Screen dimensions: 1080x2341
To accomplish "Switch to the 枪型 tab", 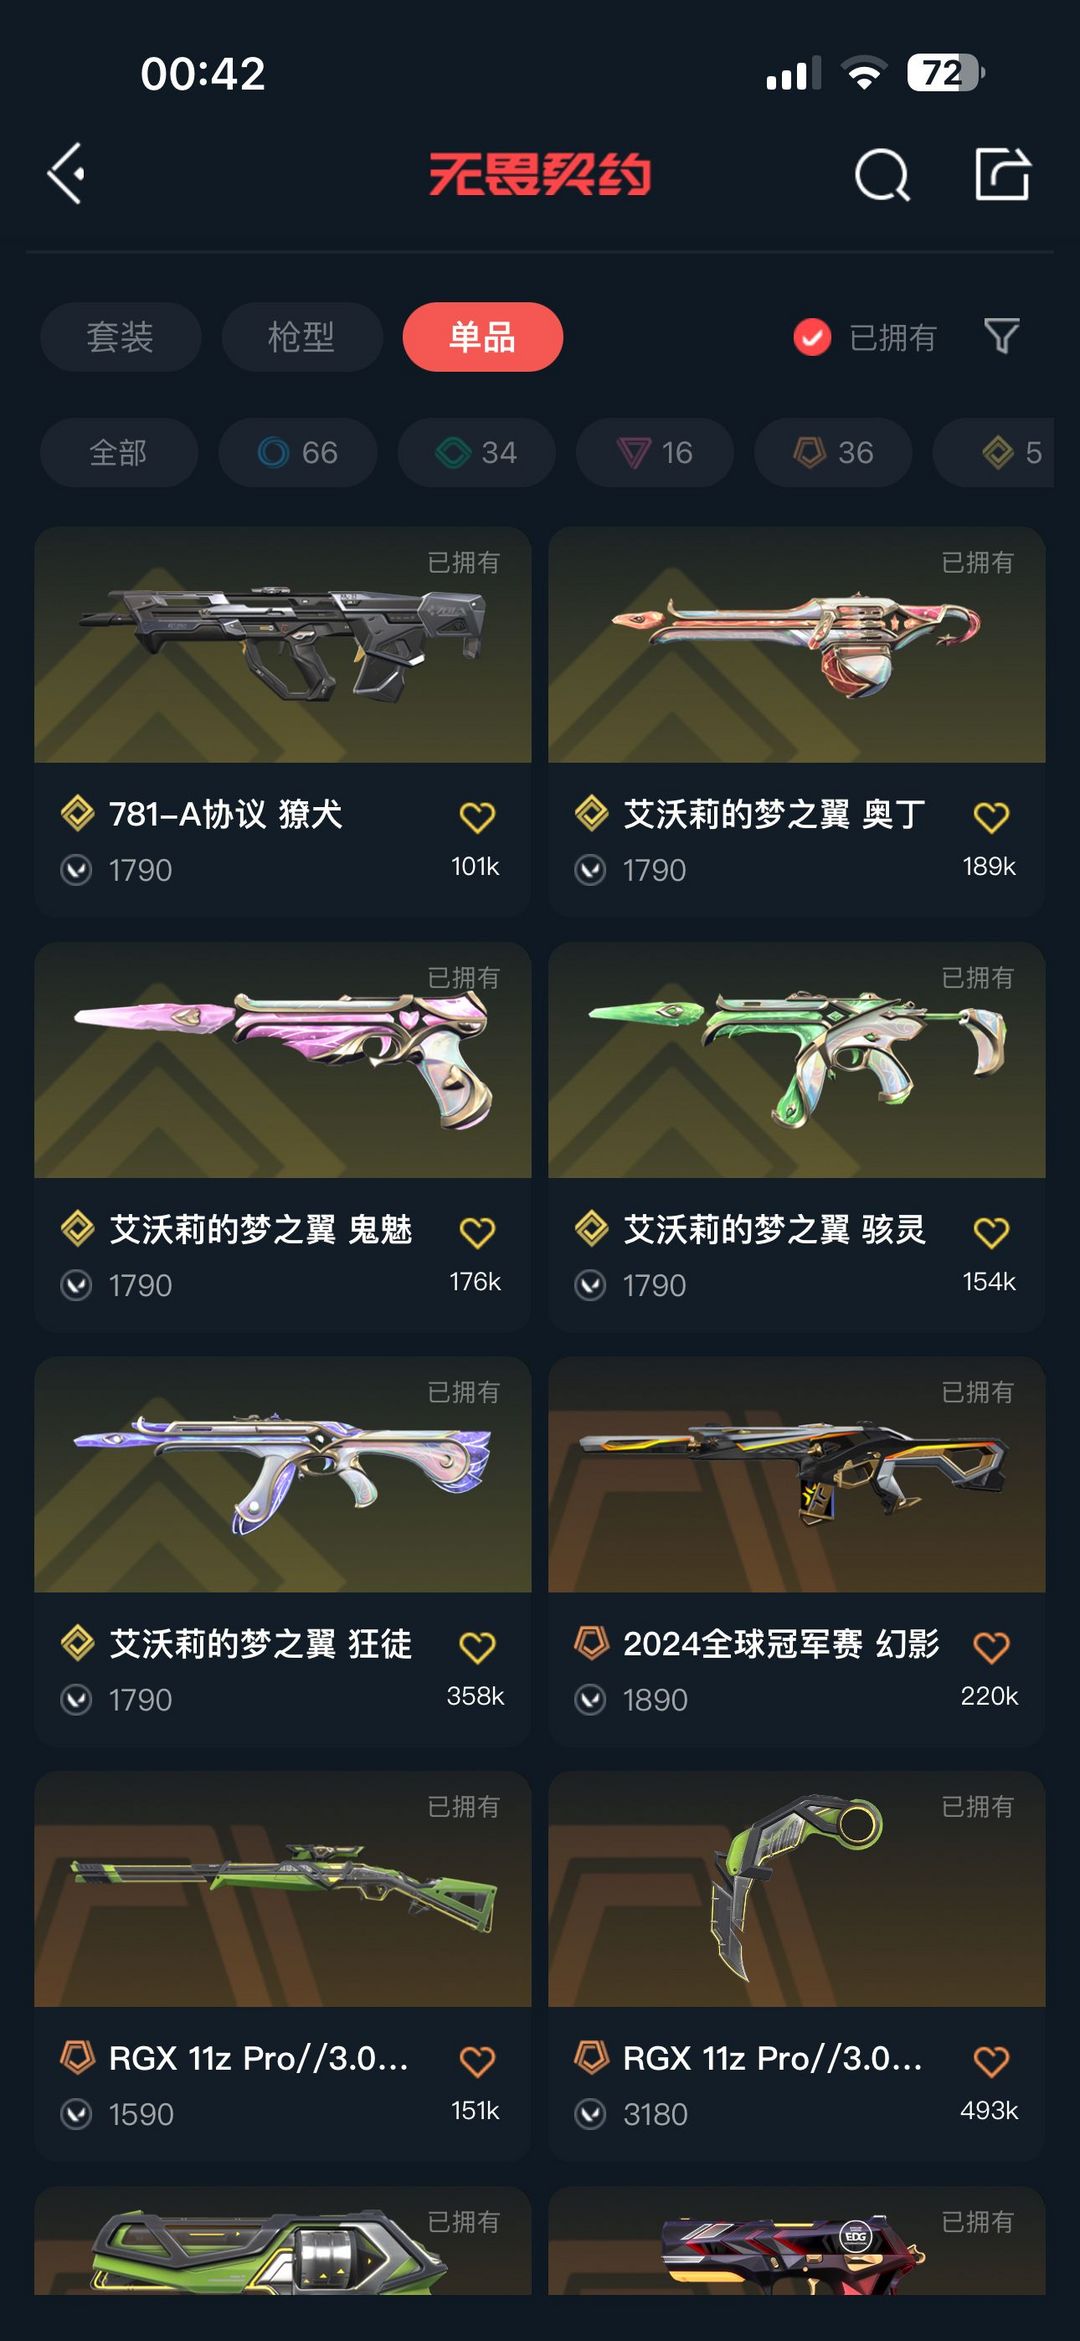I will [x=301, y=337].
